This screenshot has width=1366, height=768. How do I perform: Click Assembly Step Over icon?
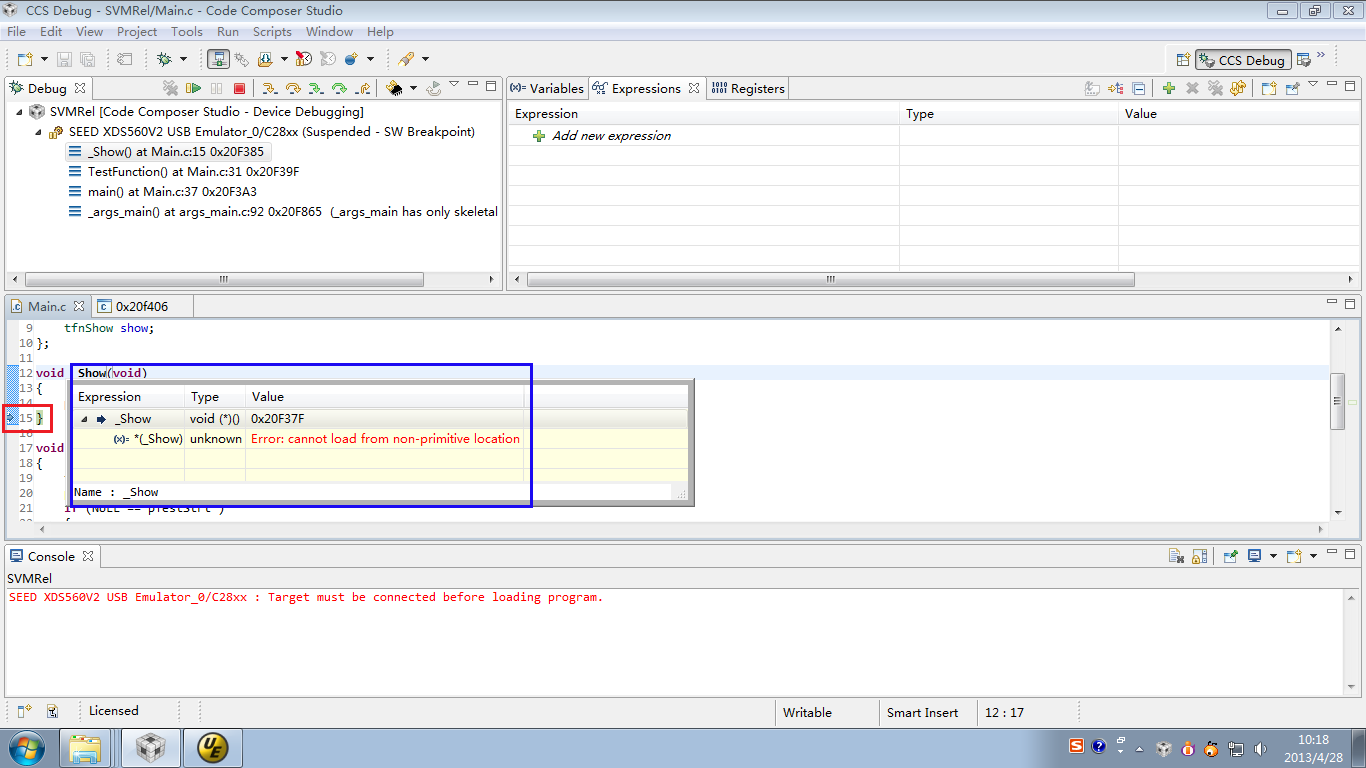pyautogui.click(x=339, y=88)
